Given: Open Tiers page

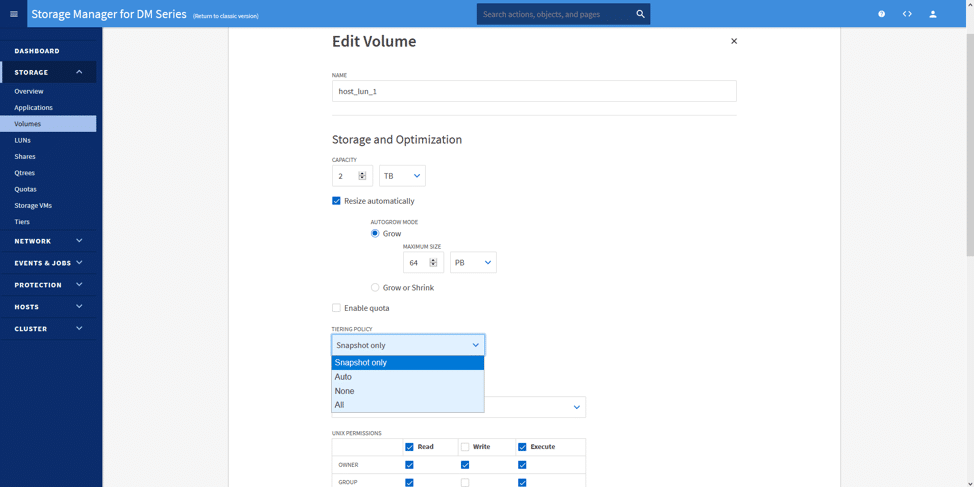Looking at the screenshot, I should [22, 222].
